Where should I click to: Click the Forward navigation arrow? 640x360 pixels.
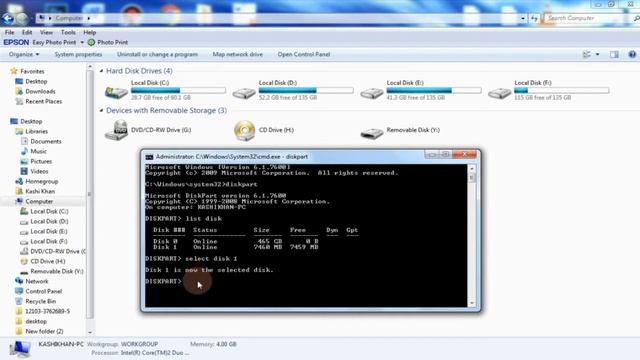click(22, 18)
